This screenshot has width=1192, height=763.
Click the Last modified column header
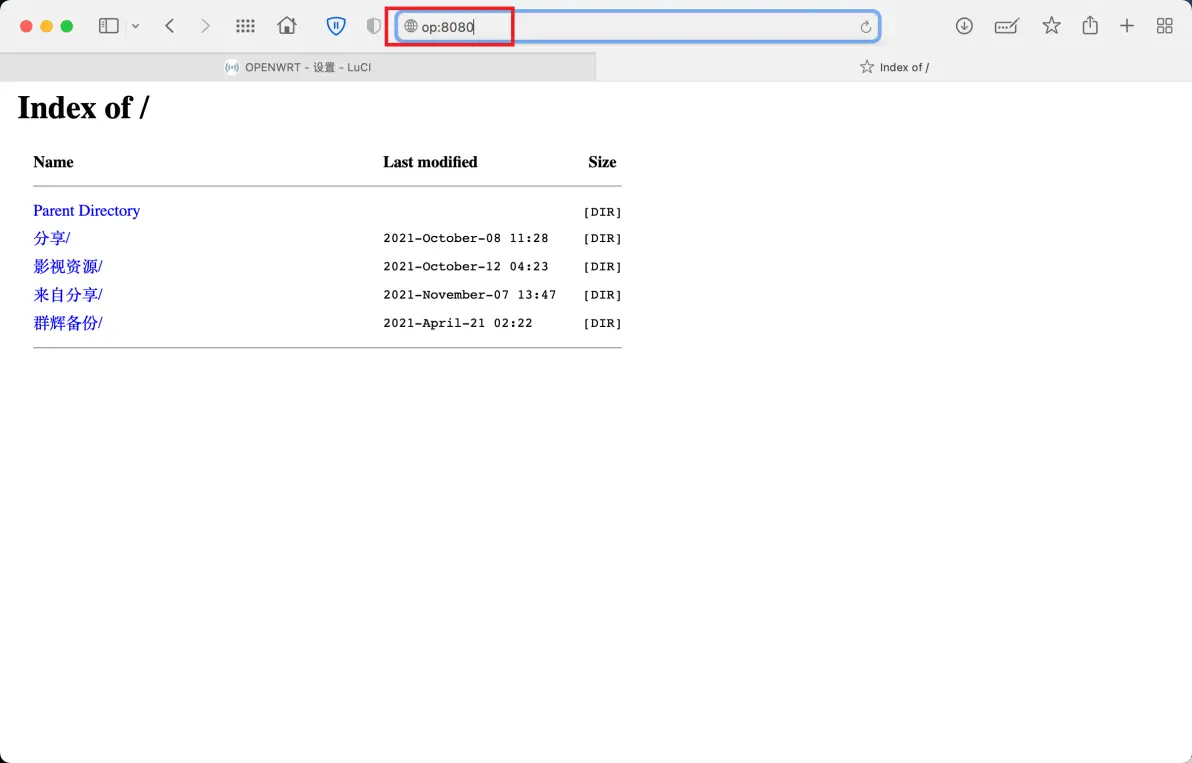click(430, 162)
